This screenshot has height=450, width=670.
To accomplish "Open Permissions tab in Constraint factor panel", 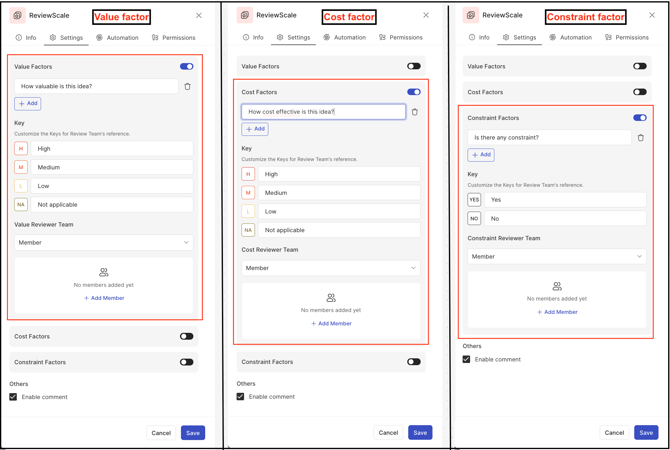I will coord(626,38).
